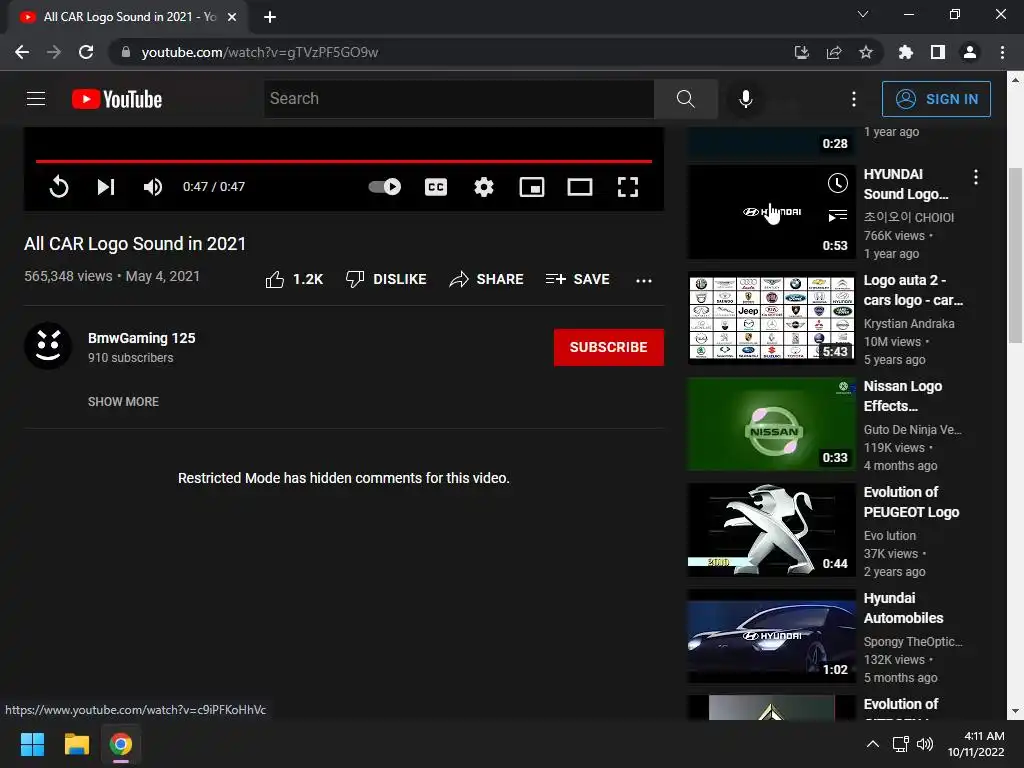Close the YouTube browser tab
The image size is (1024, 768).
[x=232, y=17]
